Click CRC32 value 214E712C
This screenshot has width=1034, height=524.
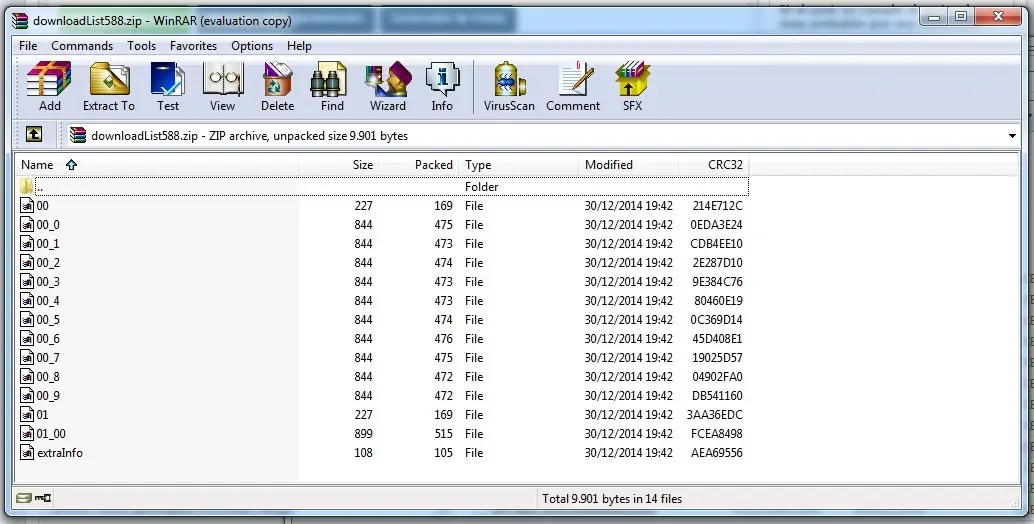click(x=717, y=206)
